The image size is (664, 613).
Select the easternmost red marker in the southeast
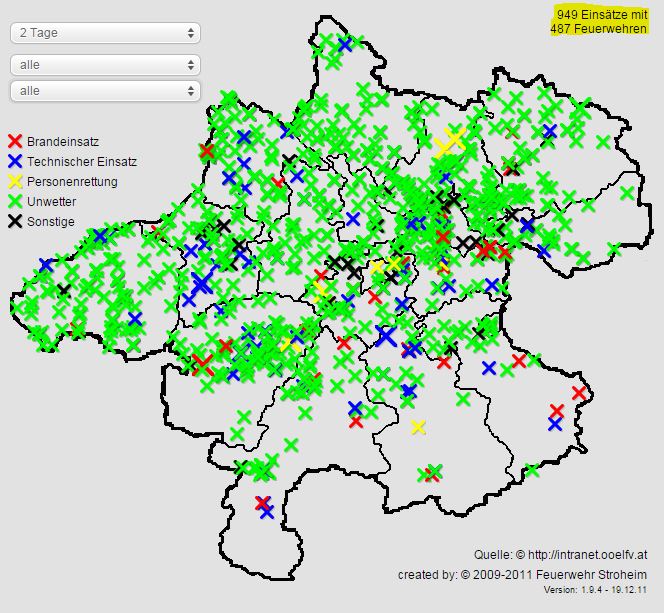click(x=579, y=393)
